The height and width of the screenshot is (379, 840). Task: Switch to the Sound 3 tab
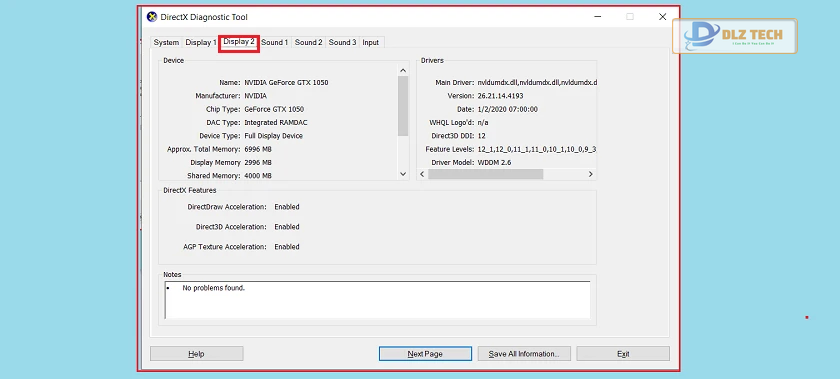point(342,42)
